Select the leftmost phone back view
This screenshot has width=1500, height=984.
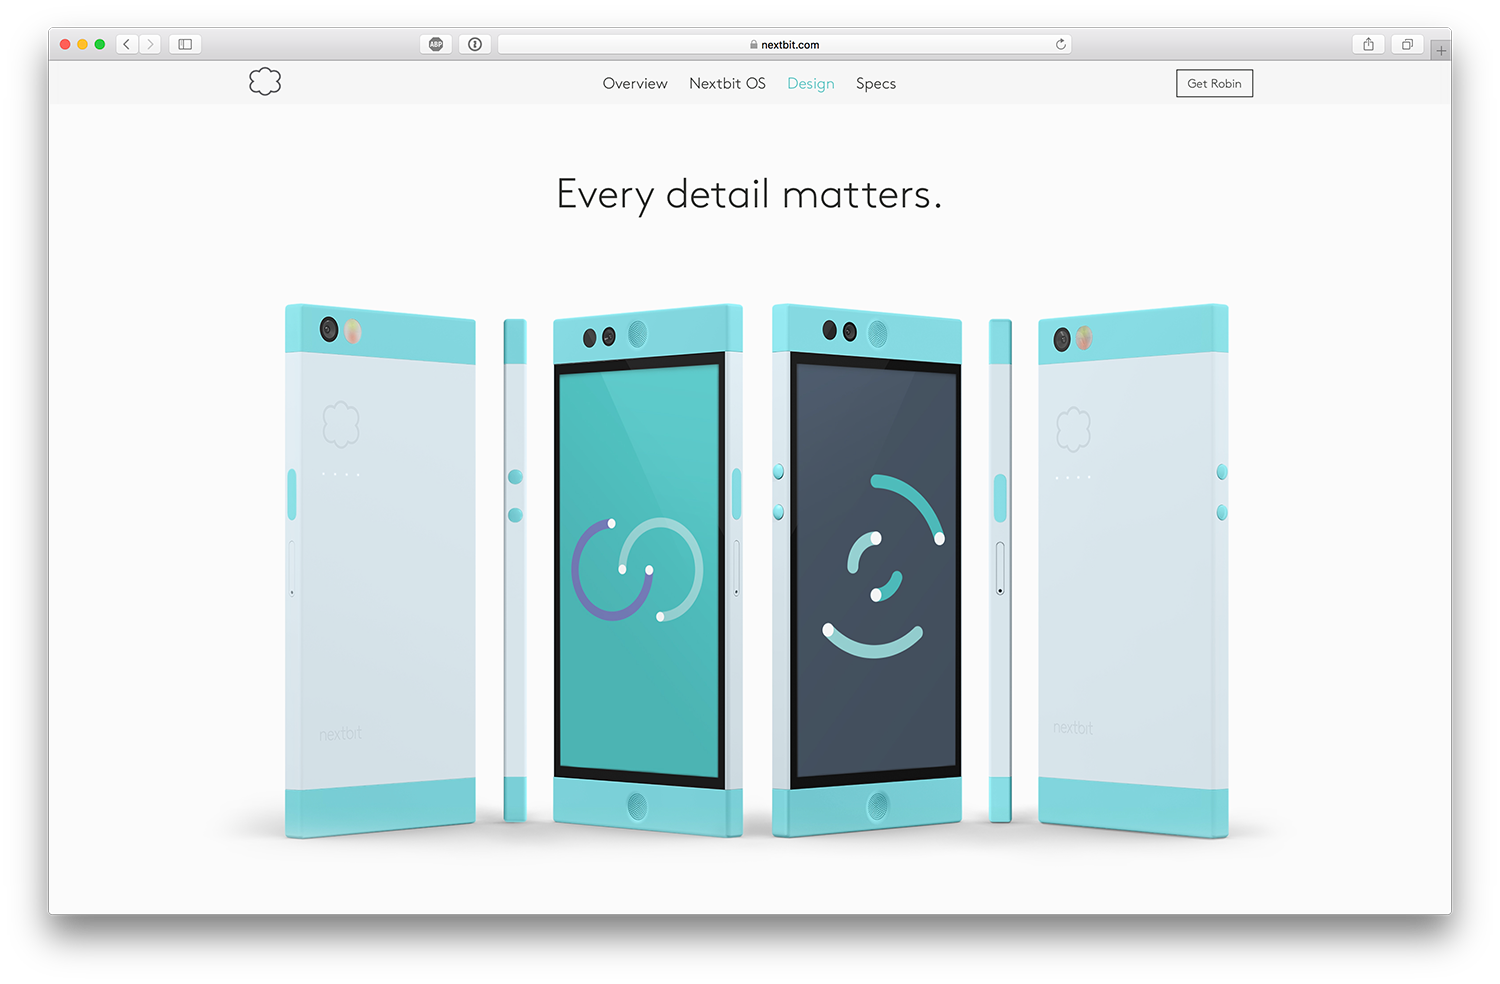point(380,570)
